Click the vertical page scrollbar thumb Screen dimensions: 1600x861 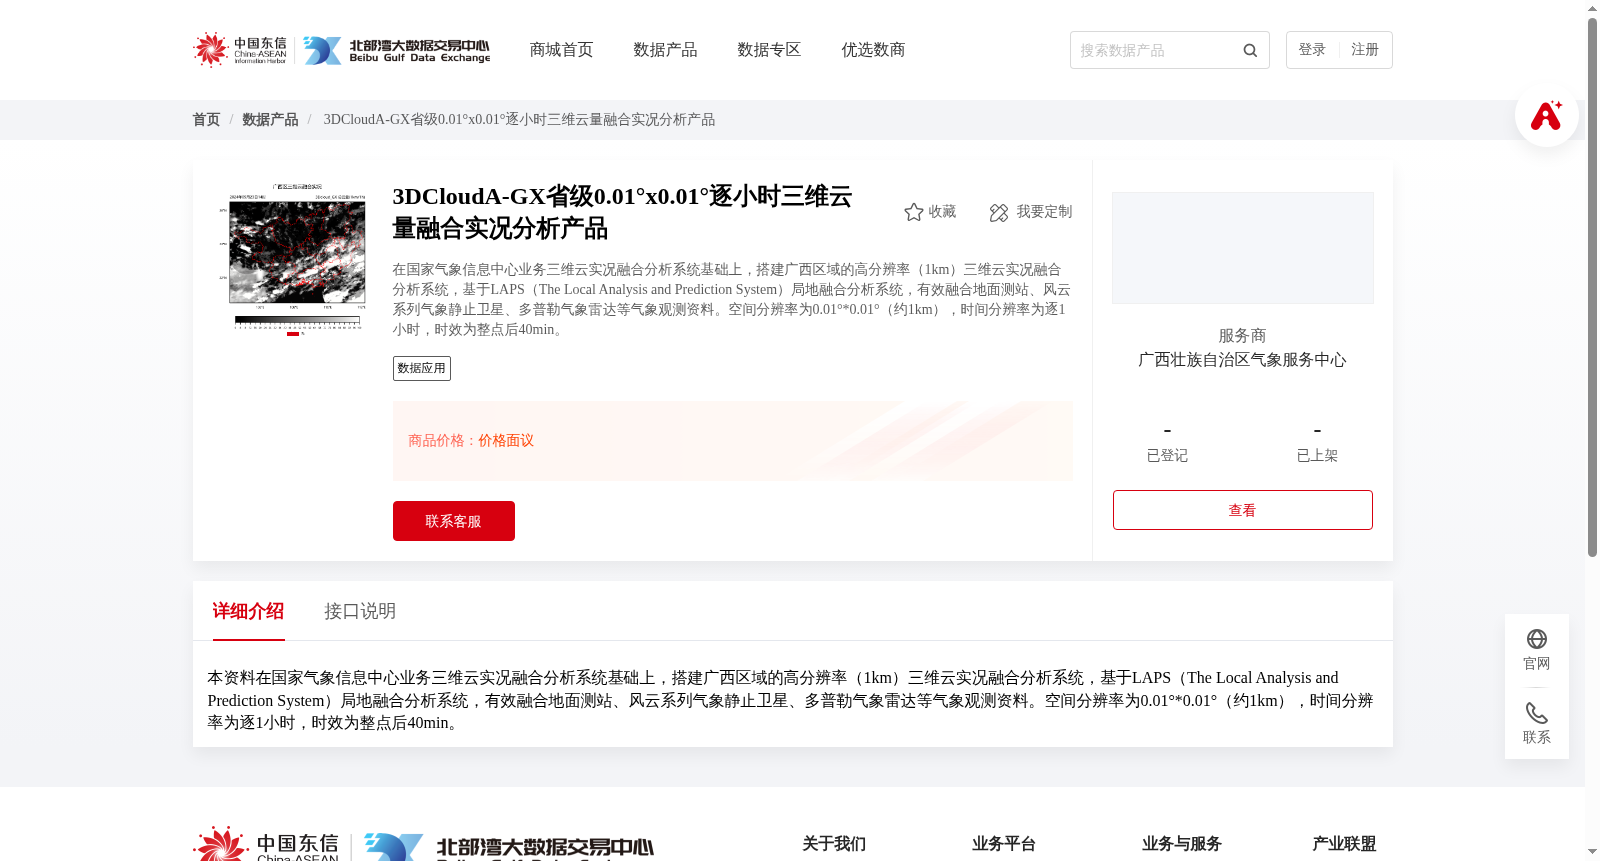pyautogui.click(x=1592, y=287)
